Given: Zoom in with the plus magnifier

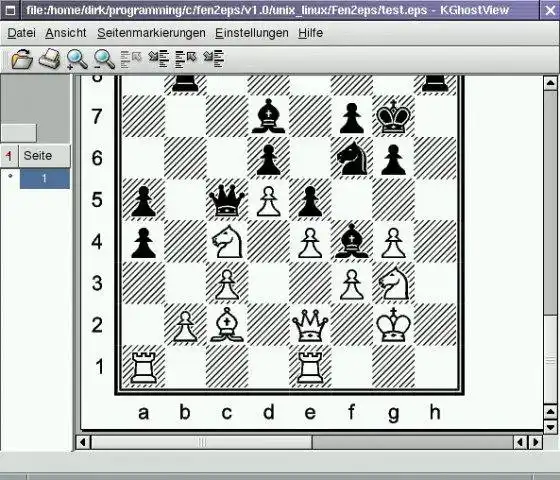Looking at the screenshot, I should (77, 59).
